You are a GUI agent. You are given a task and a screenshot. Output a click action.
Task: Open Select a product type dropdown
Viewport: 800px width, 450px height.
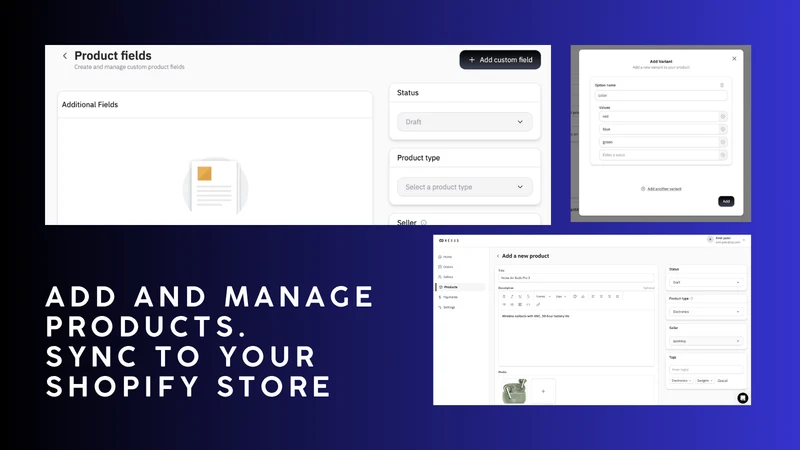pyautogui.click(x=464, y=187)
